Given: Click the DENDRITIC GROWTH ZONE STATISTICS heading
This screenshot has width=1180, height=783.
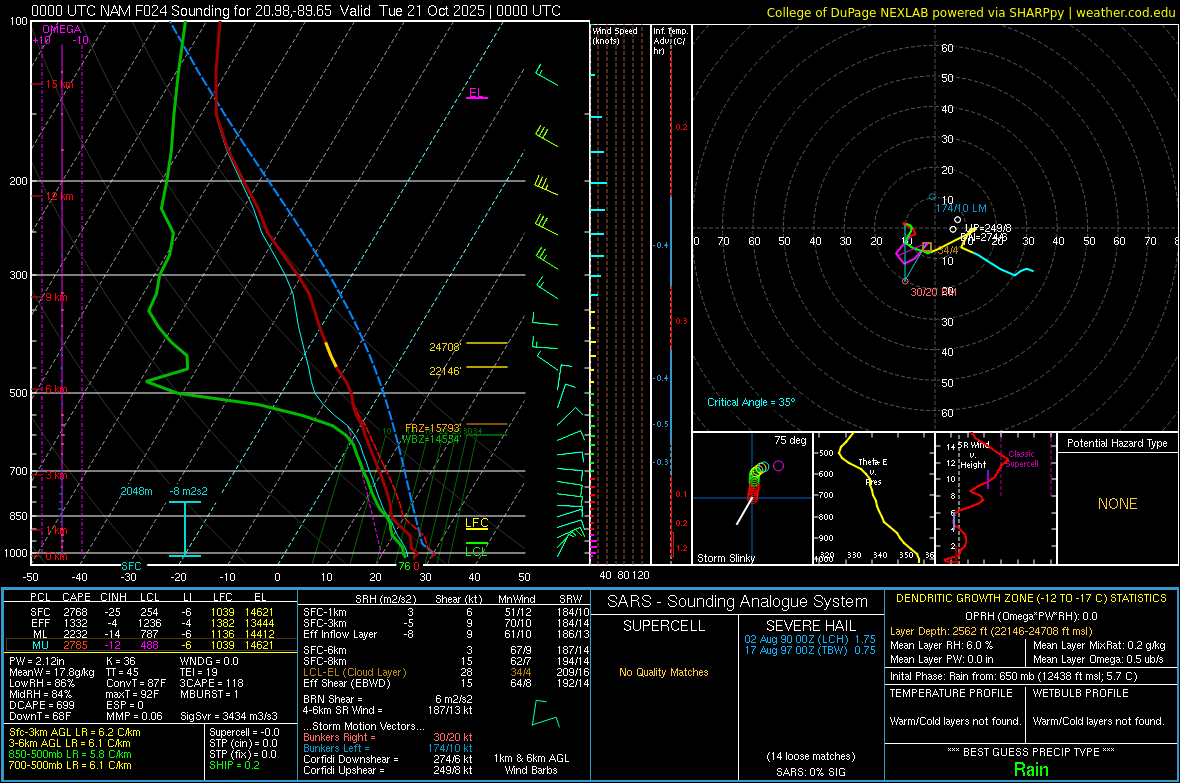Looking at the screenshot, I should coord(1031,599).
